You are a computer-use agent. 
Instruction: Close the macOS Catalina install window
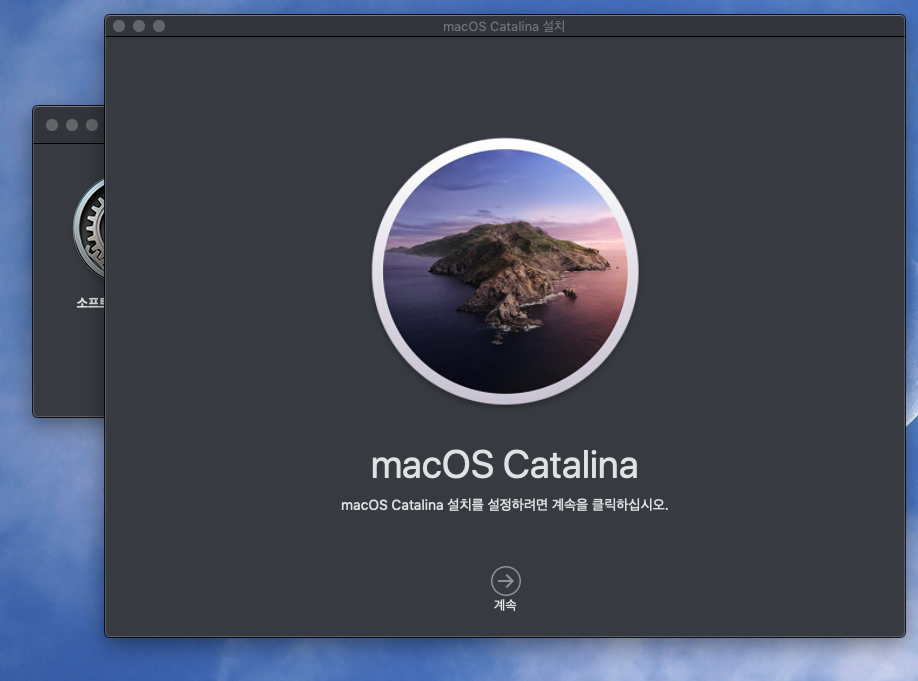[x=119, y=26]
